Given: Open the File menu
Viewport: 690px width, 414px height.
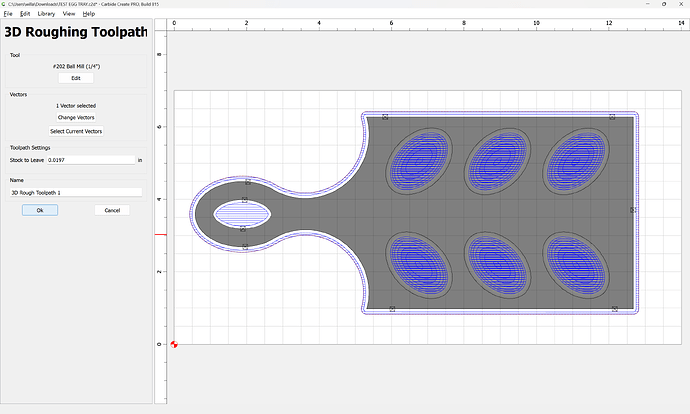Looking at the screenshot, I should [x=8, y=14].
